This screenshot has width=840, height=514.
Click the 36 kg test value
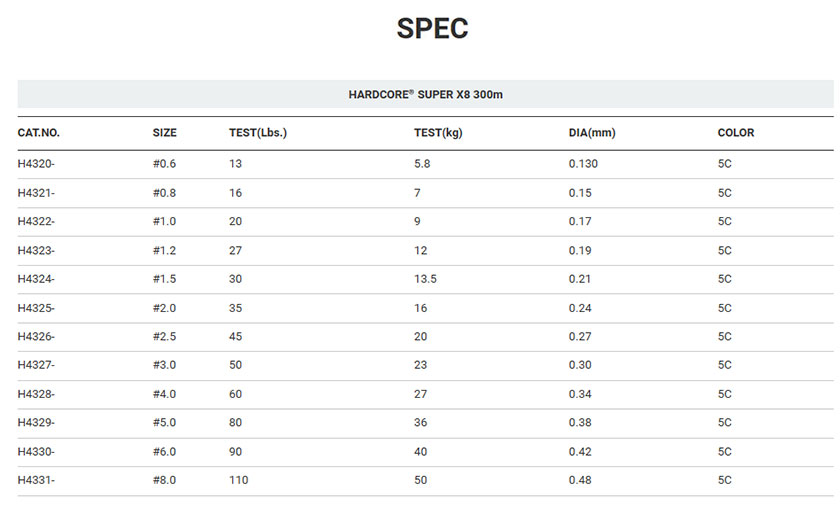[x=421, y=423]
